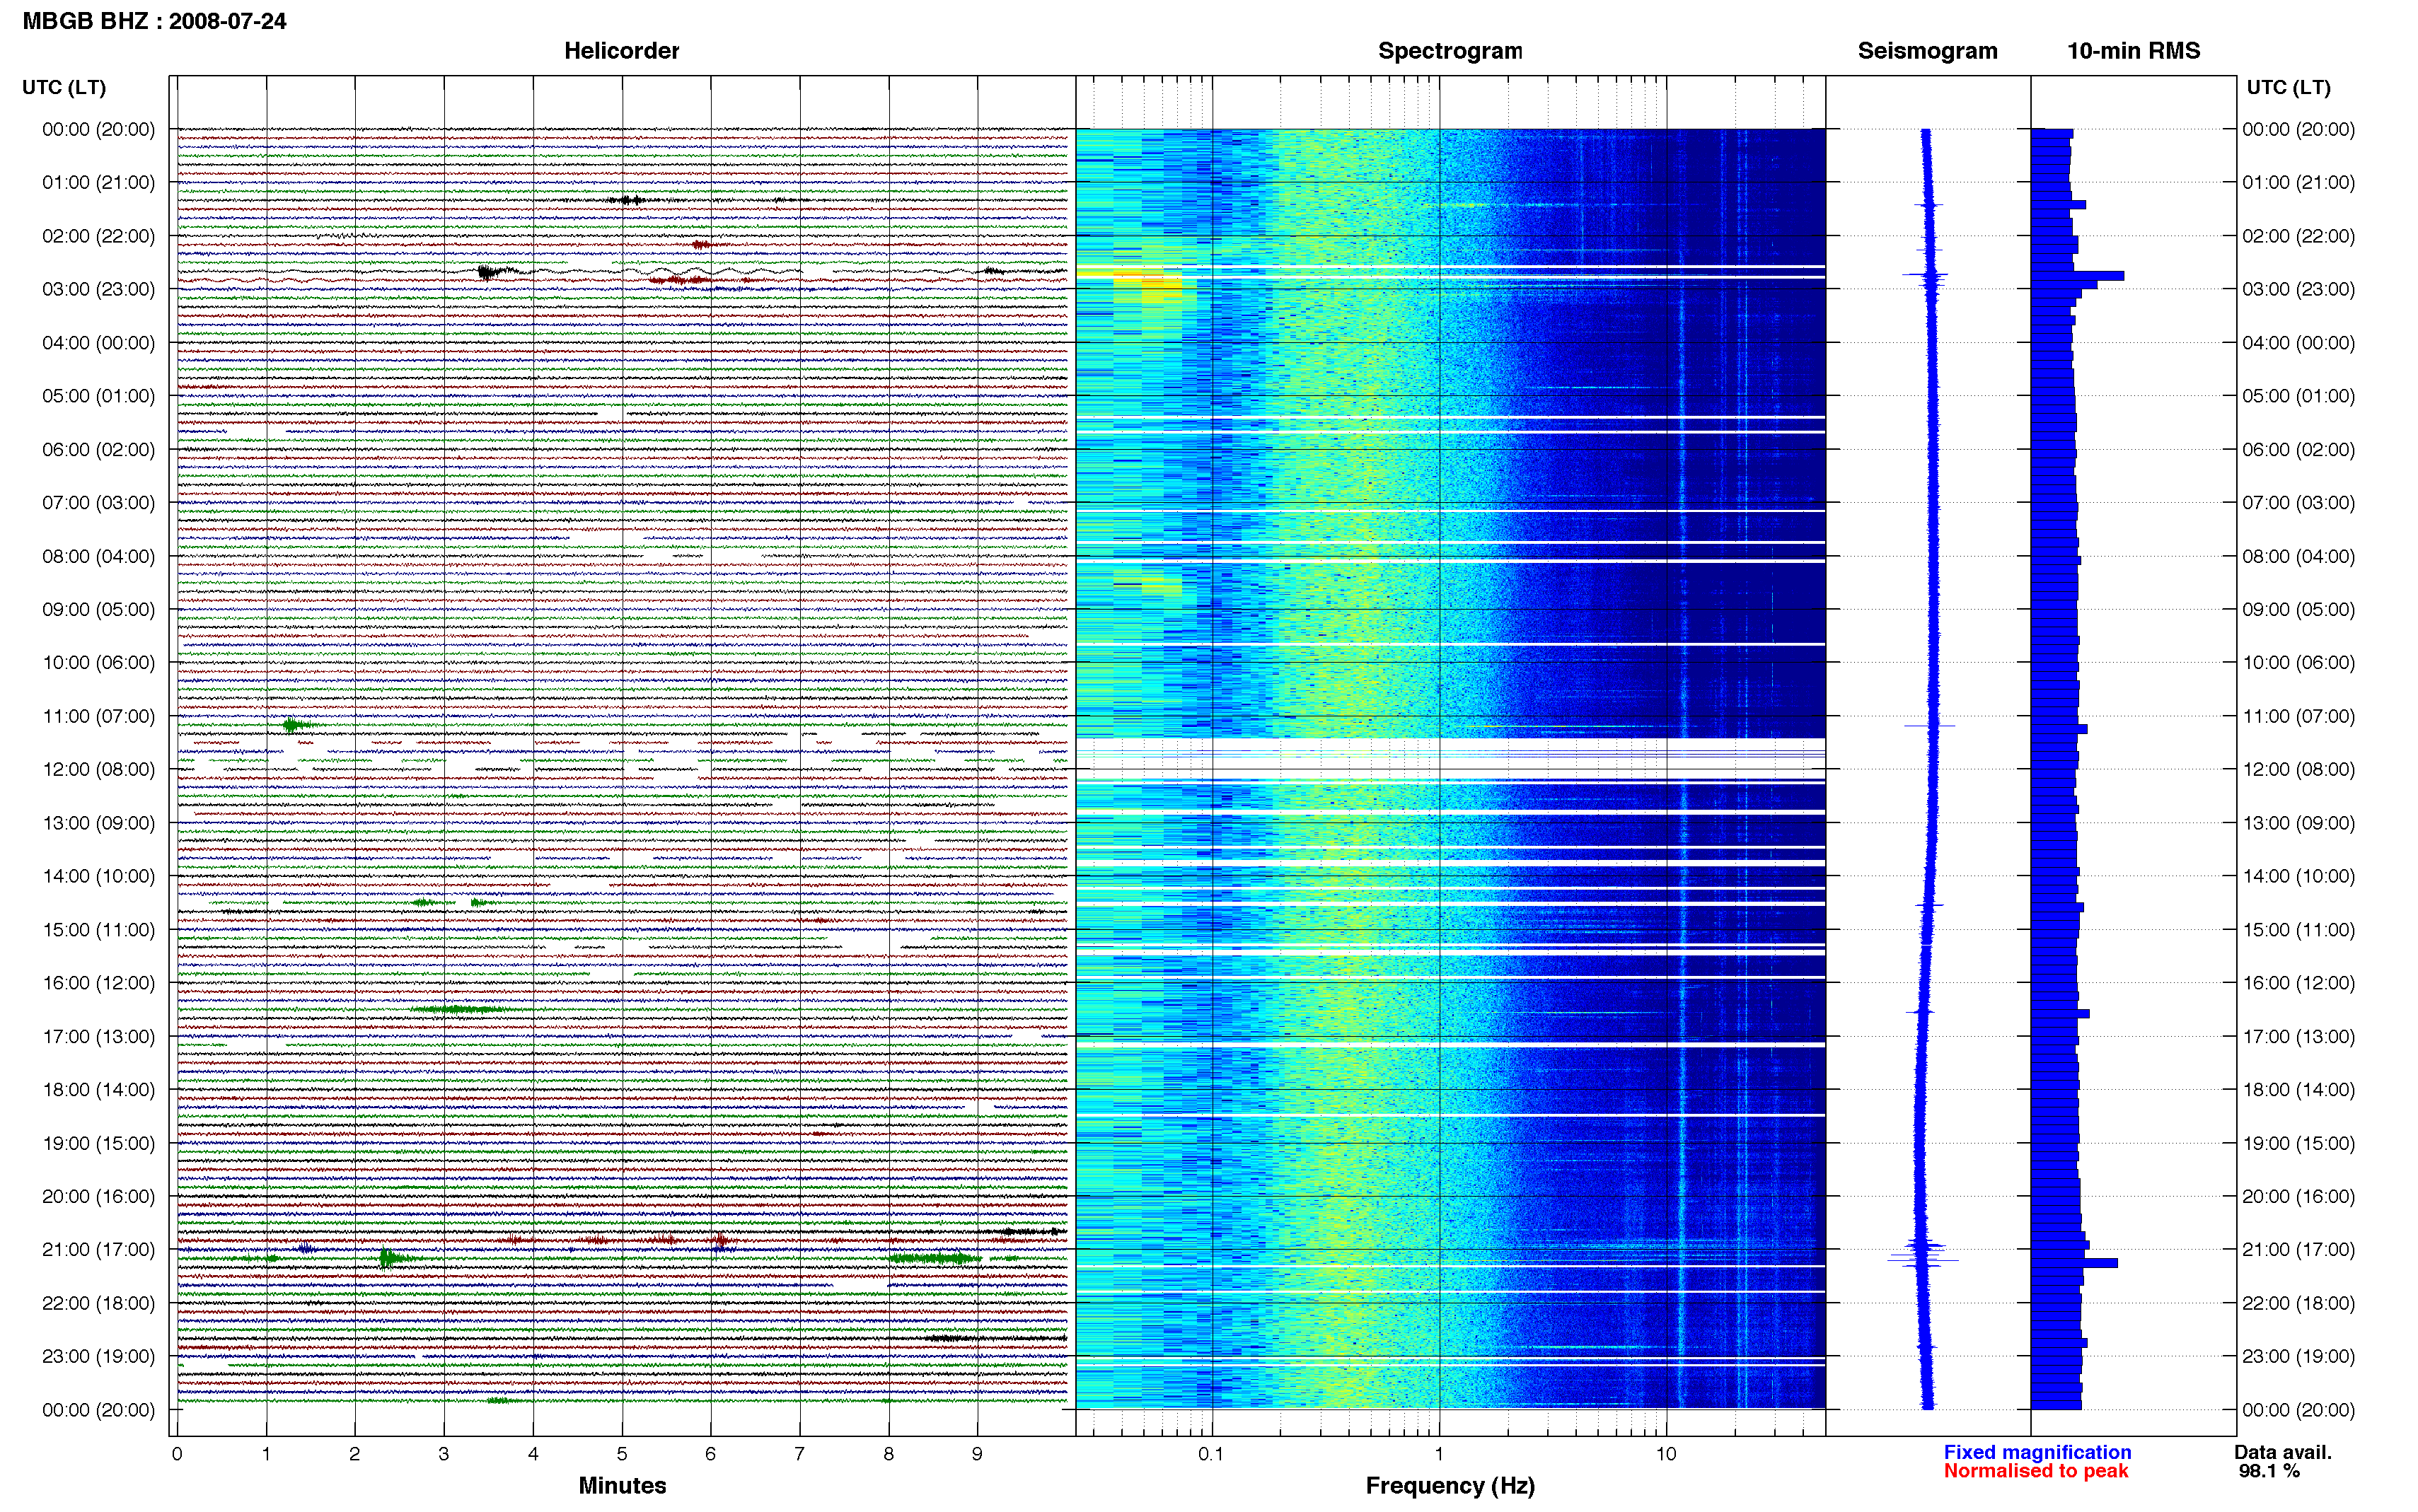Click the 0.1 frequency tick label
Viewport: 2418px width, 1512px height.
click(x=1211, y=1454)
